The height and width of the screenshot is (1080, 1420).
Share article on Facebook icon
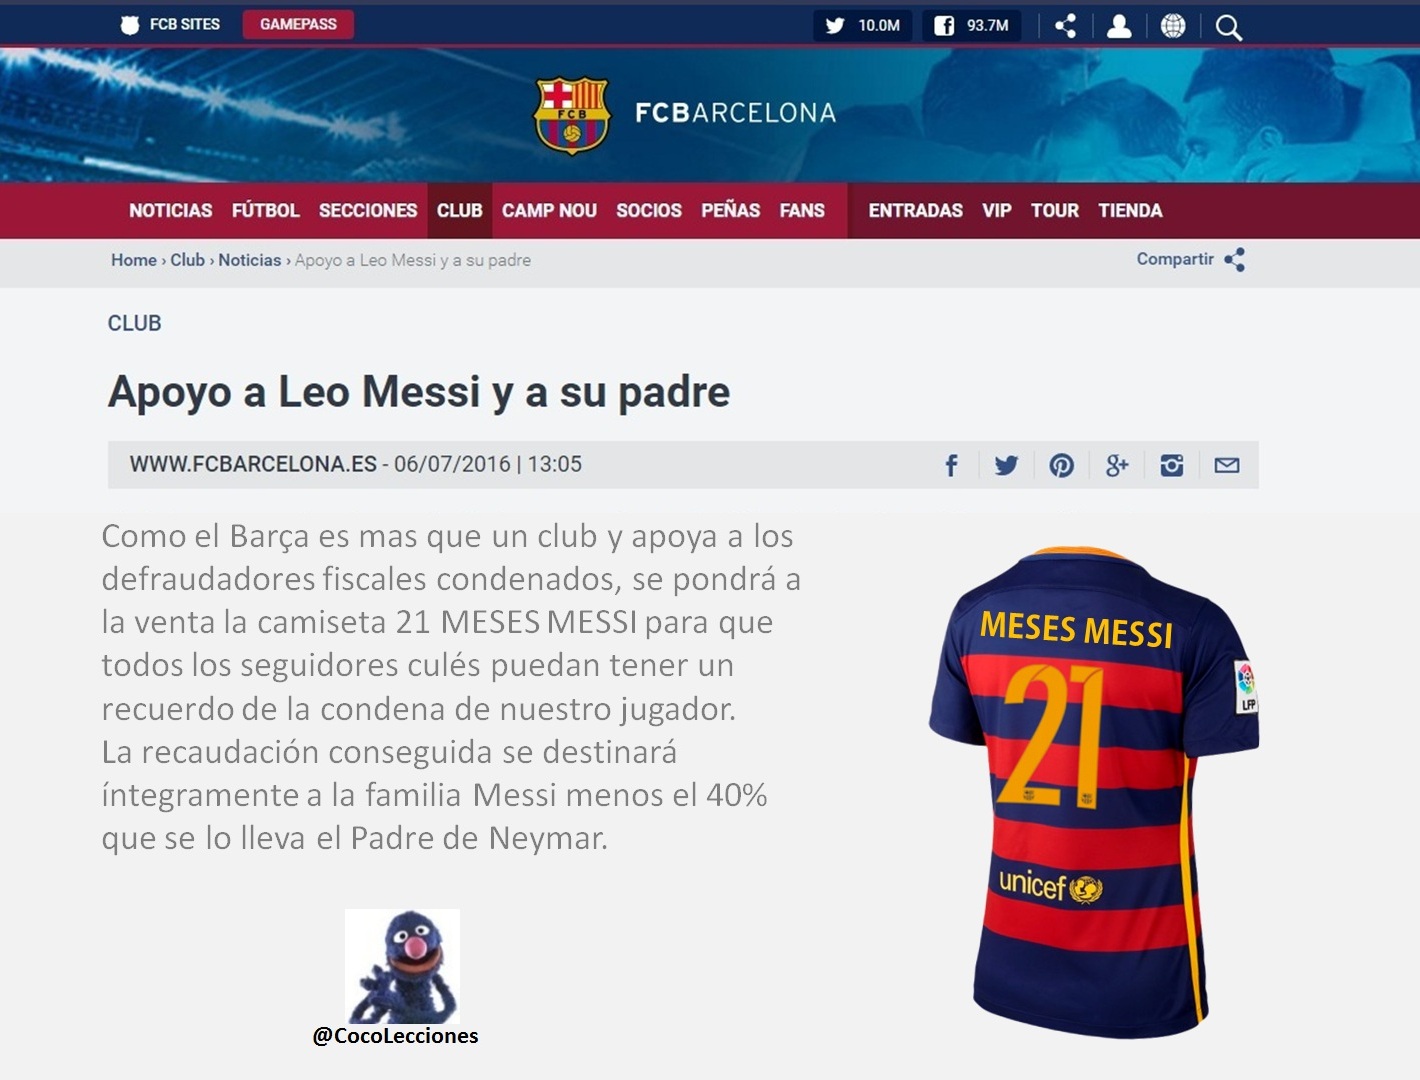(x=951, y=465)
